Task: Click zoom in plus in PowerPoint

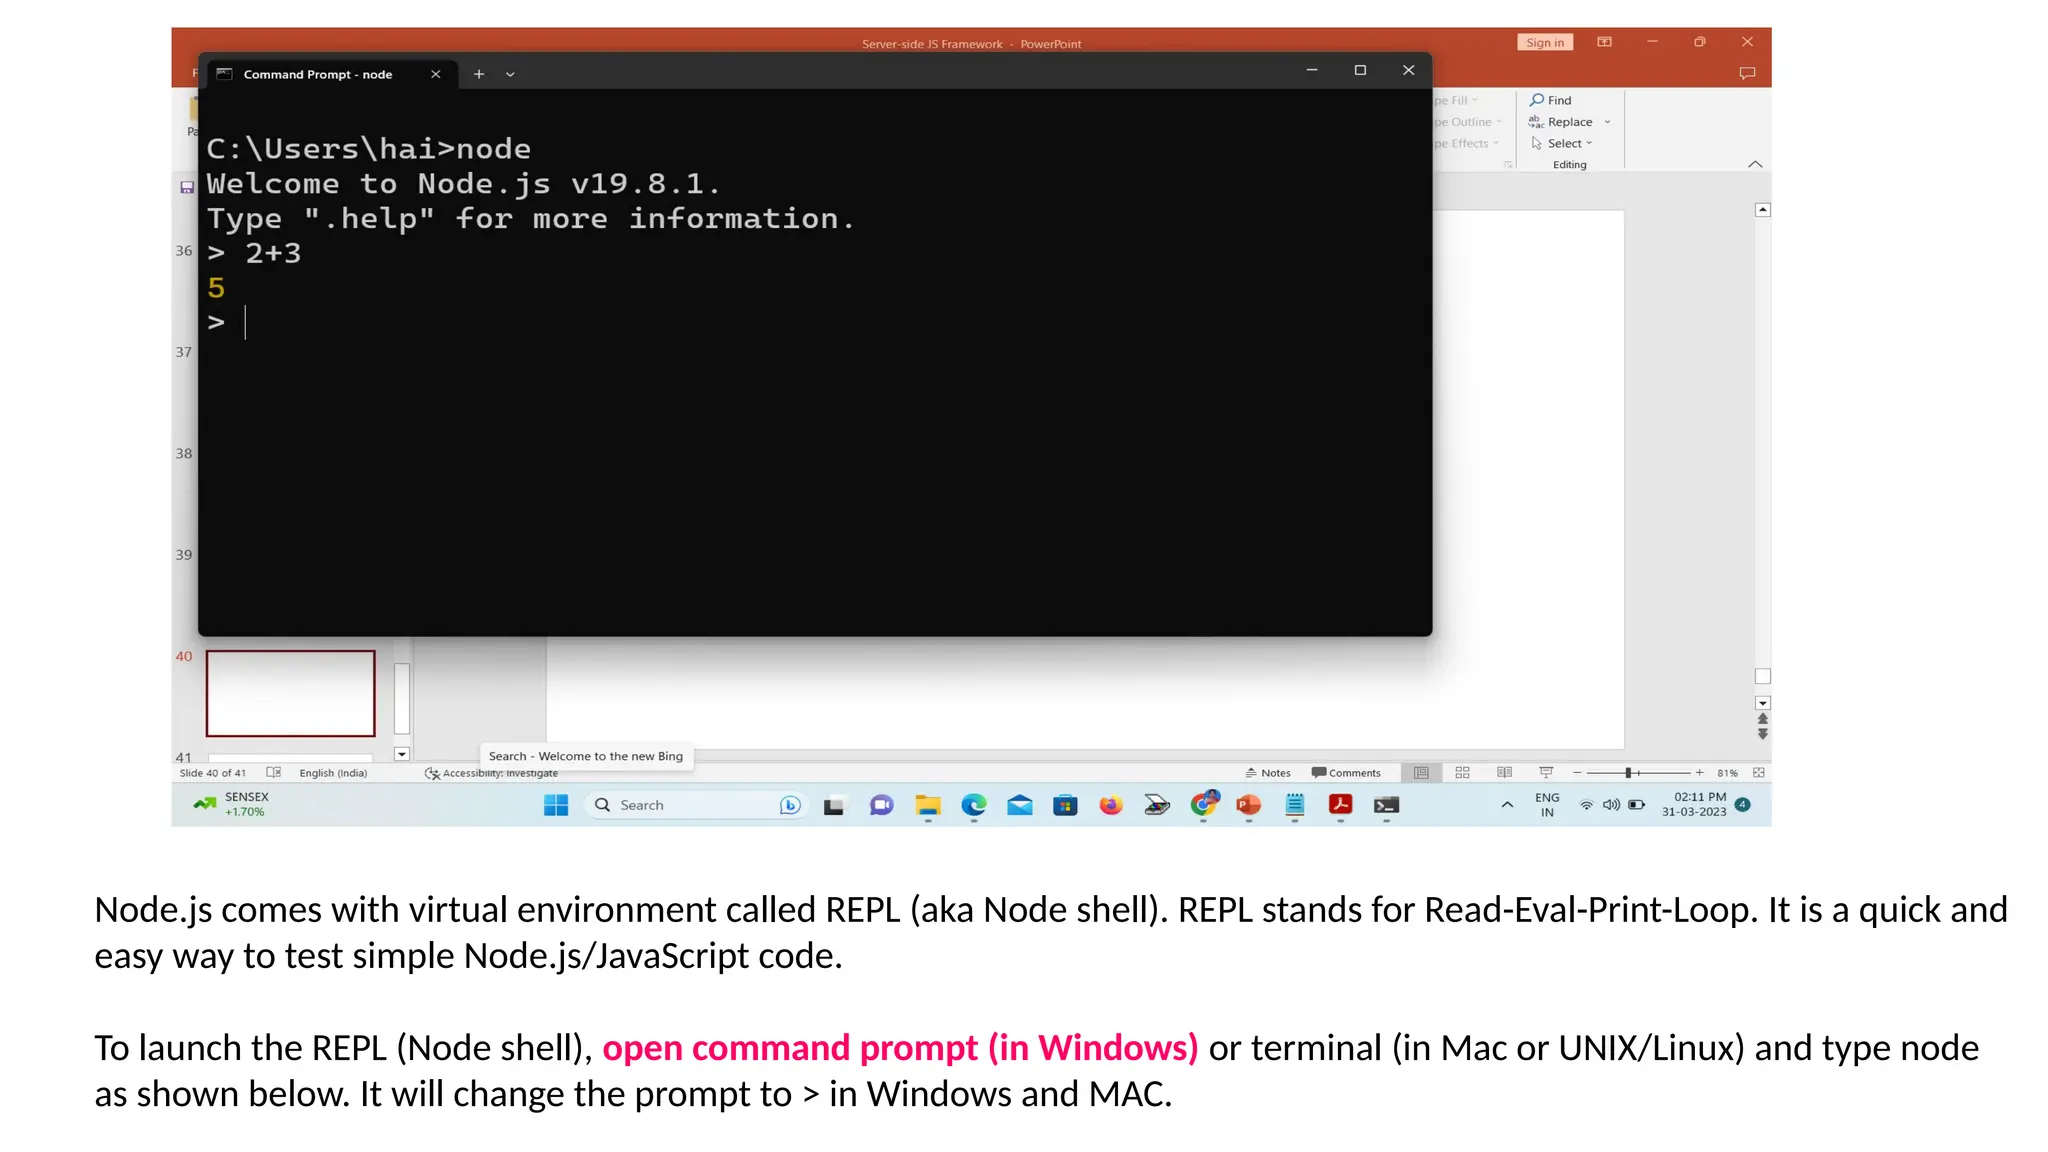Action: [x=1699, y=773]
